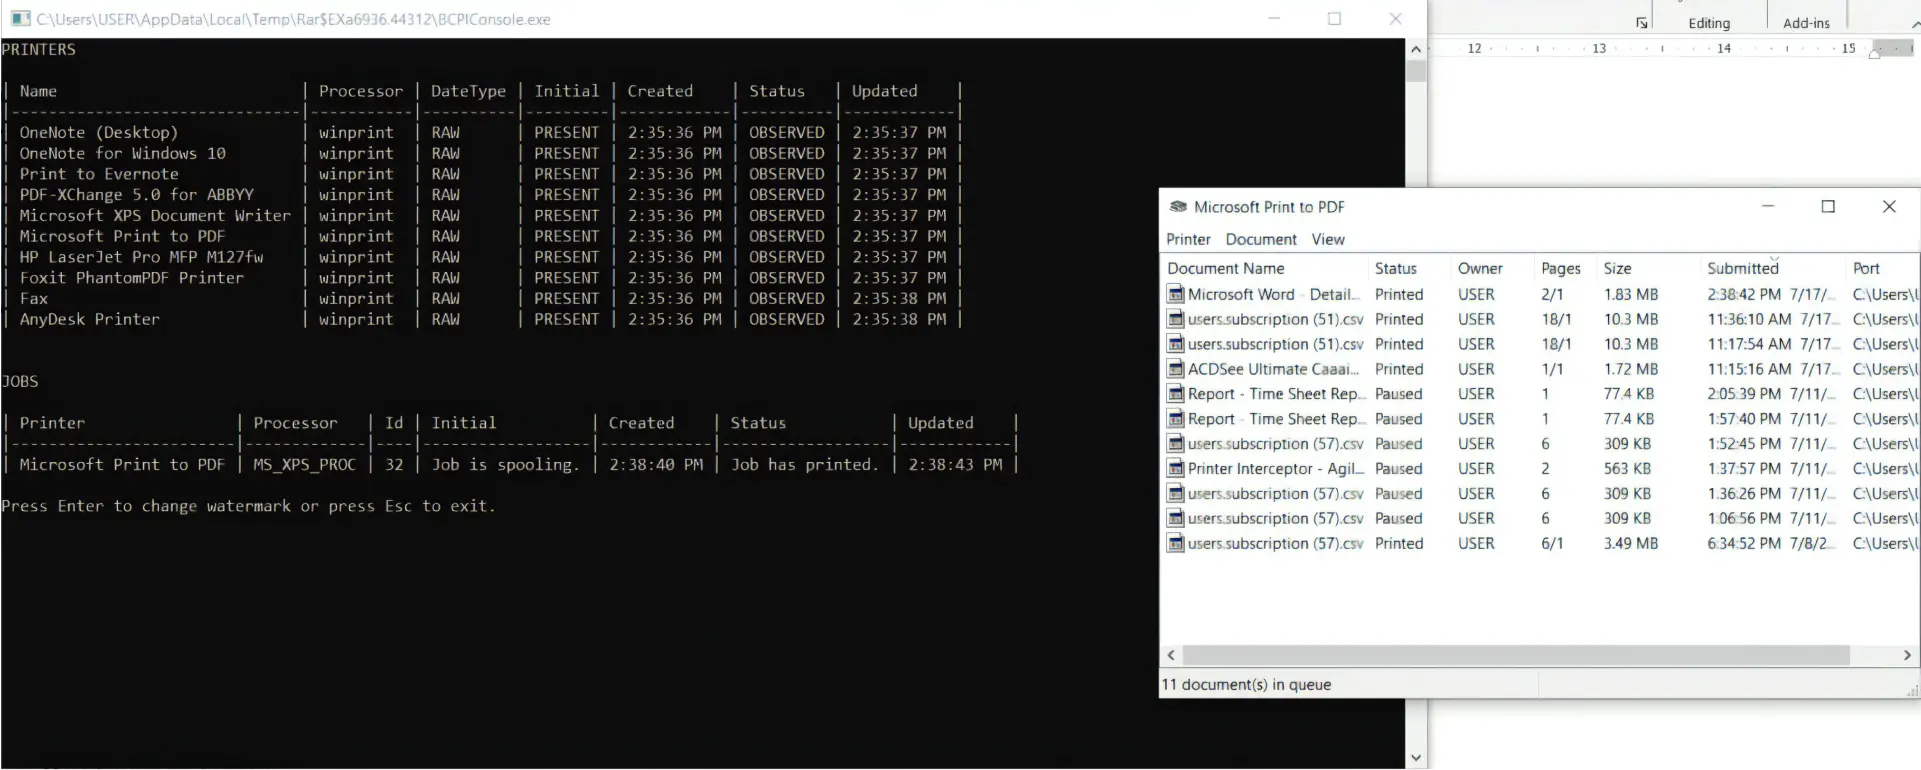Click the document icon for Microsoft Word - Detail job
Image resolution: width=1921 pixels, height=770 pixels.
(x=1176, y=294)
